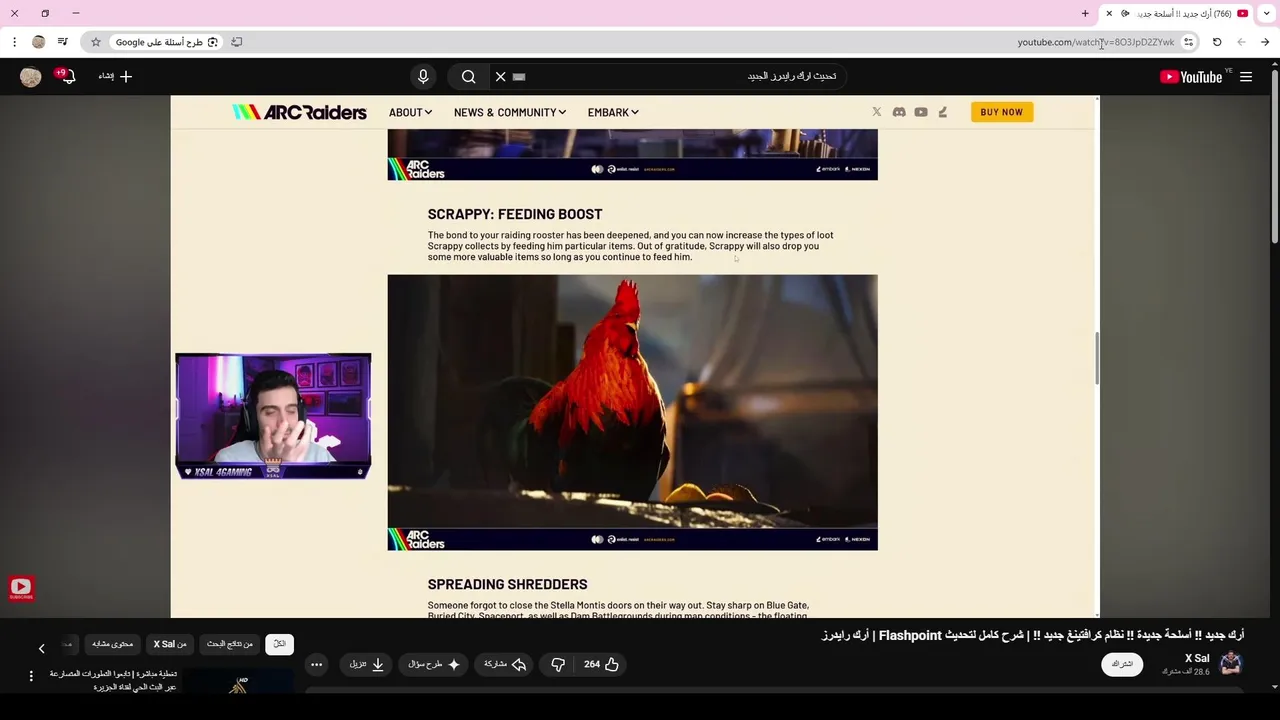Open Google Lens طرح أسئلة على Google chip

pos(166,42)
